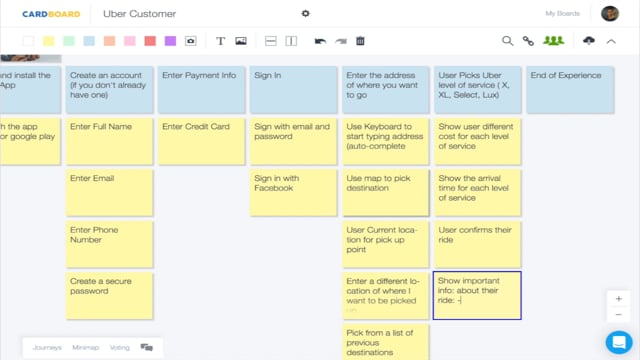This screenshot has width=640, height=360.
Task: Toggle the Minimap view
Action: click(85, 347)
